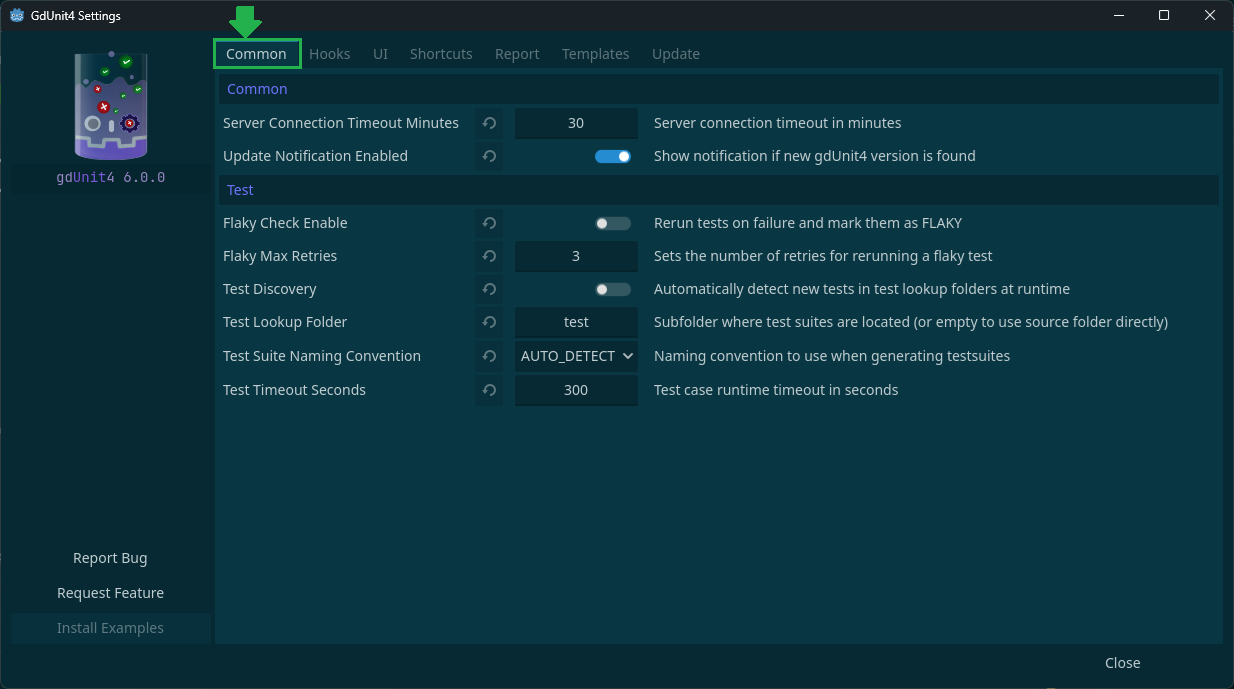Reset Test Suite Naming Convention
The image size is (1234, 689).
tap(489, 356)
